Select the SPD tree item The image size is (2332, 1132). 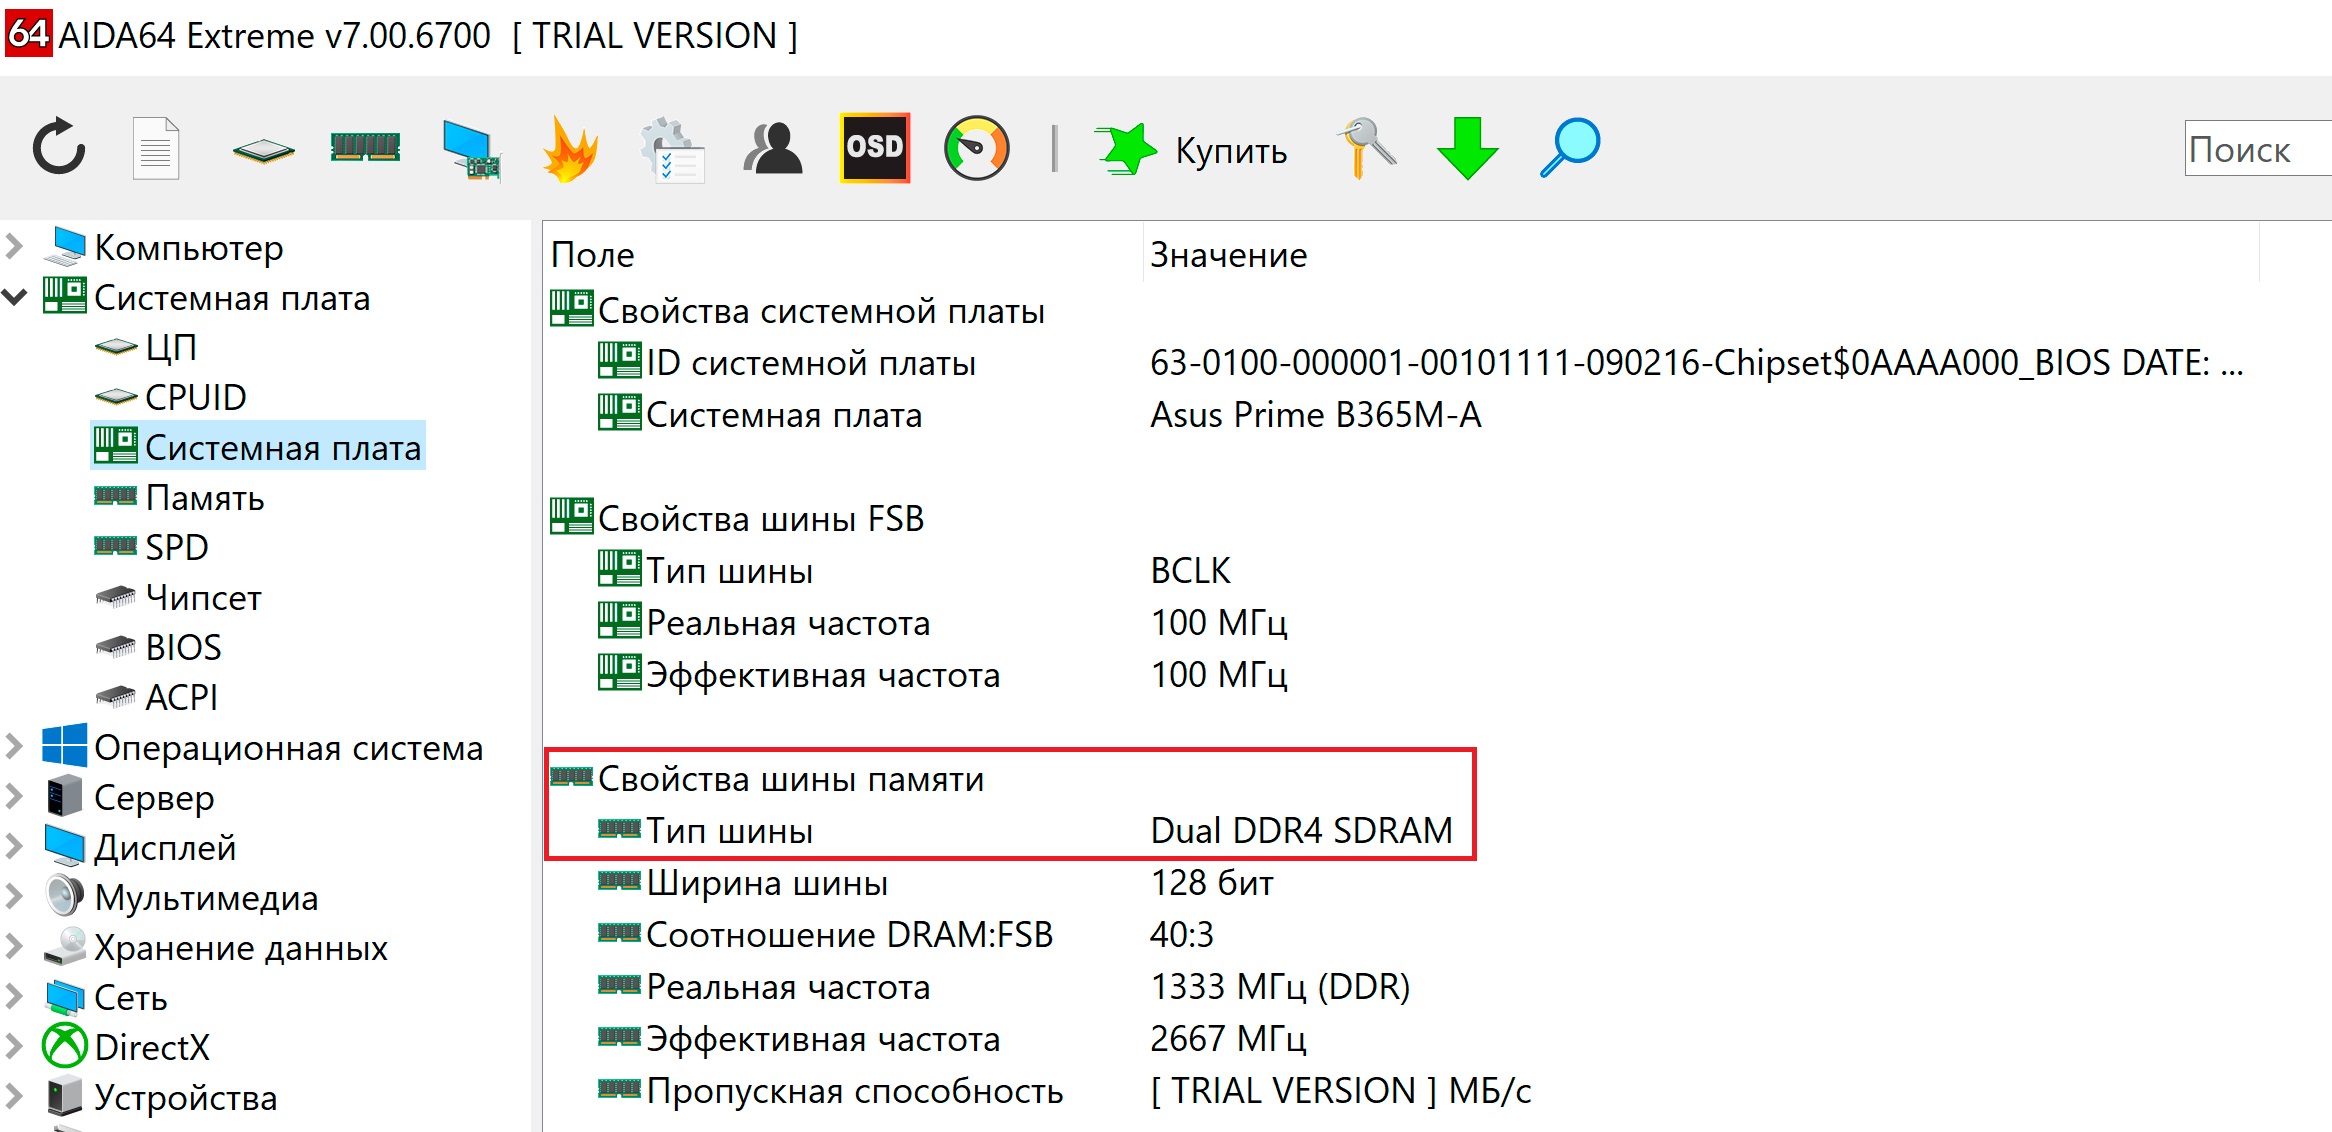coord(151,547)
